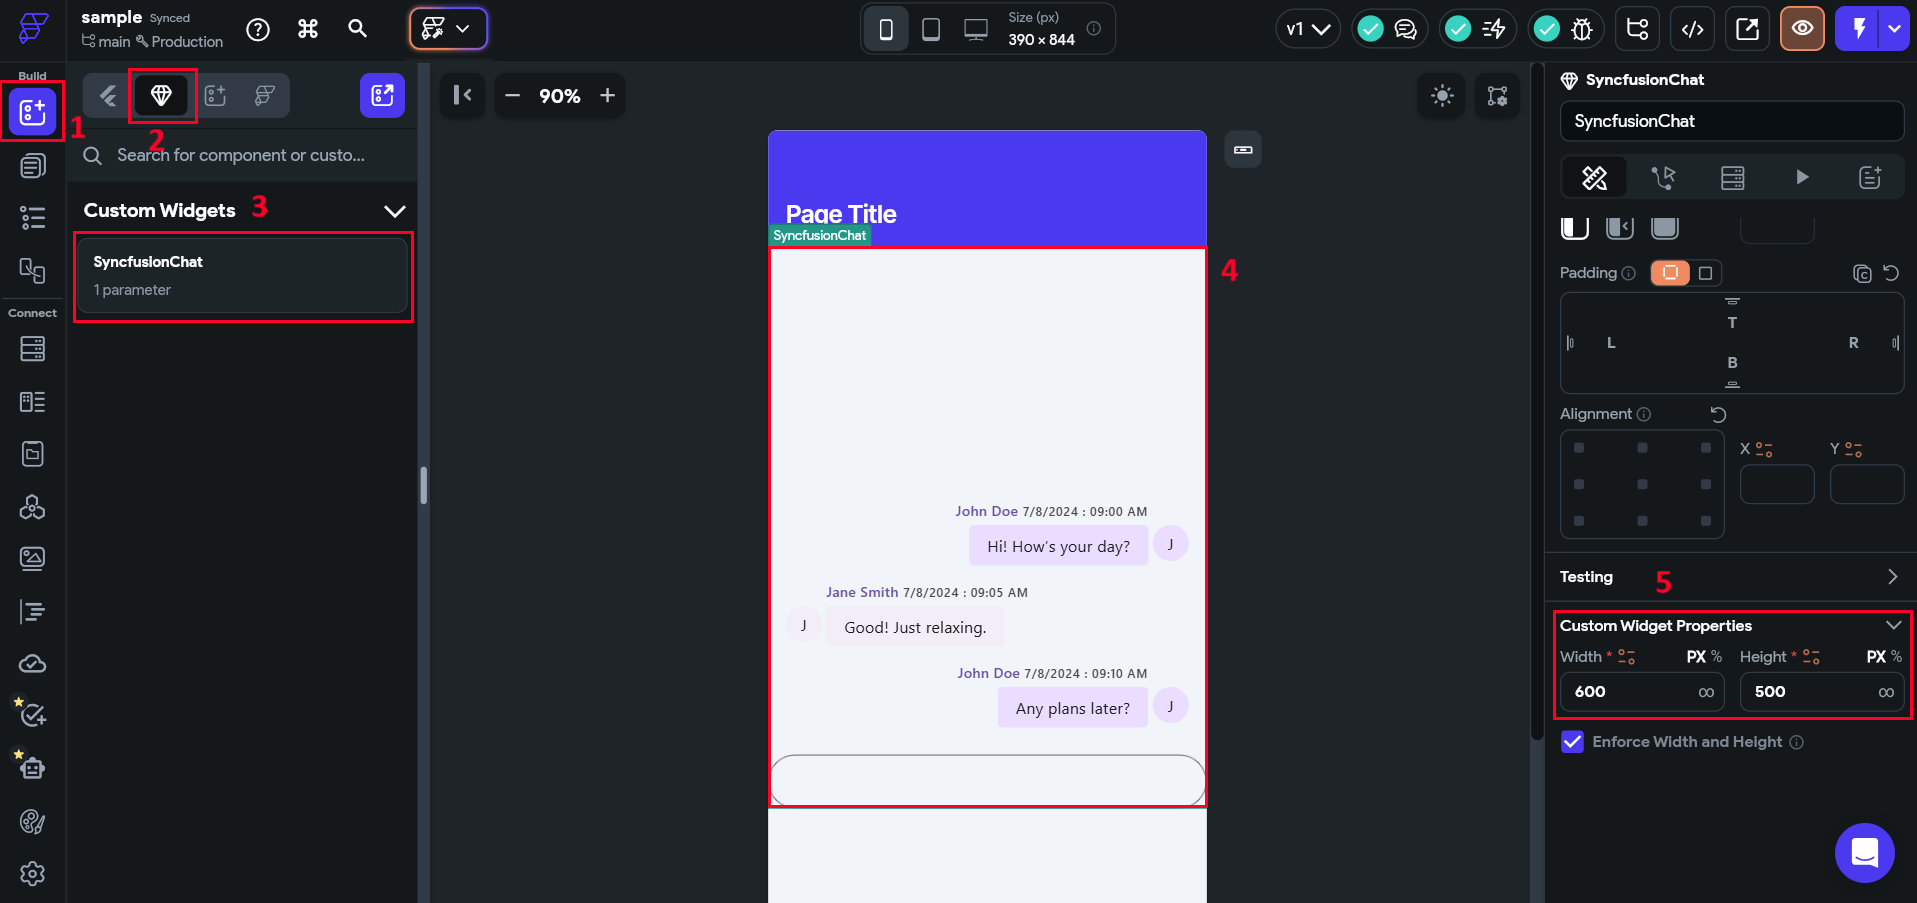Select the tablet device preview toggle

930,28
